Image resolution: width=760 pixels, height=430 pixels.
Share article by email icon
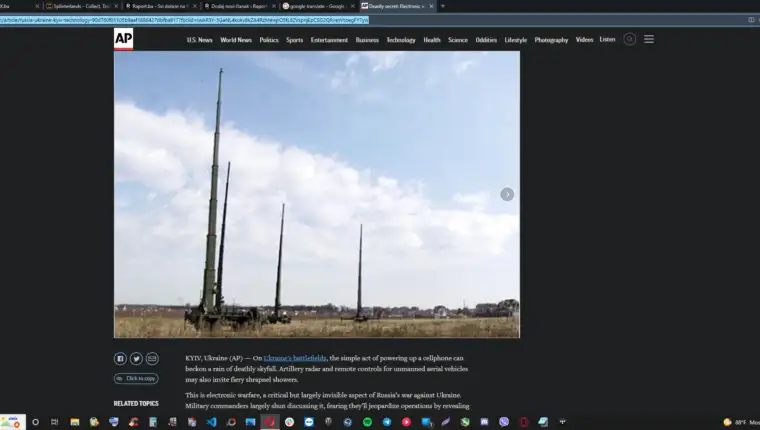152,359
